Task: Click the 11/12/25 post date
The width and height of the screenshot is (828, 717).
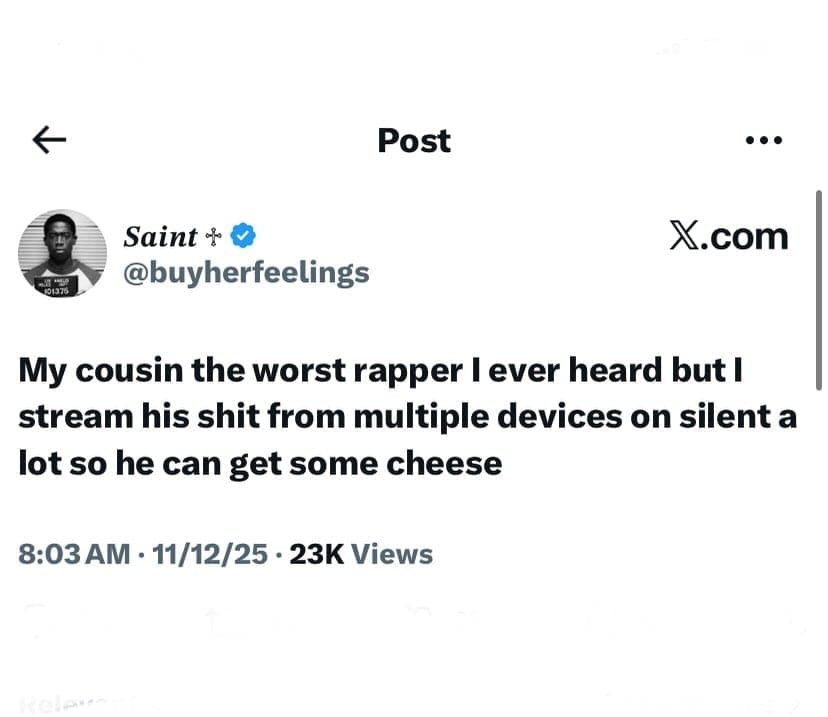Action: click(x=210, y=554)
